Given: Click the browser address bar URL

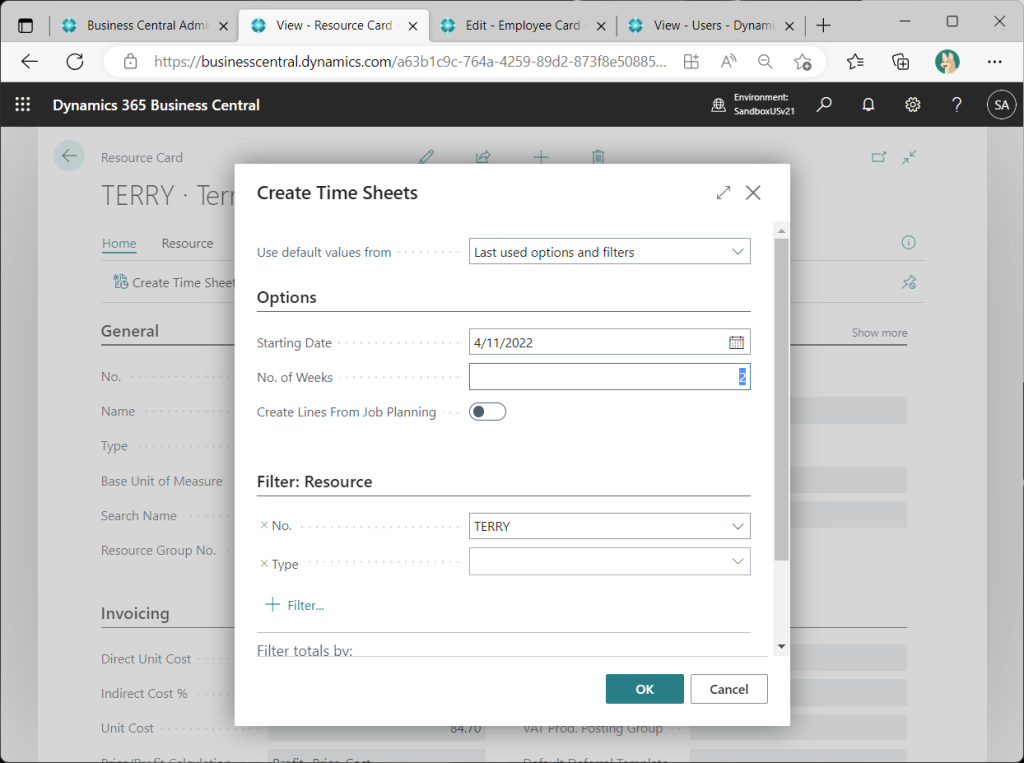Looking at the screenshot, I should coord(410,62).
